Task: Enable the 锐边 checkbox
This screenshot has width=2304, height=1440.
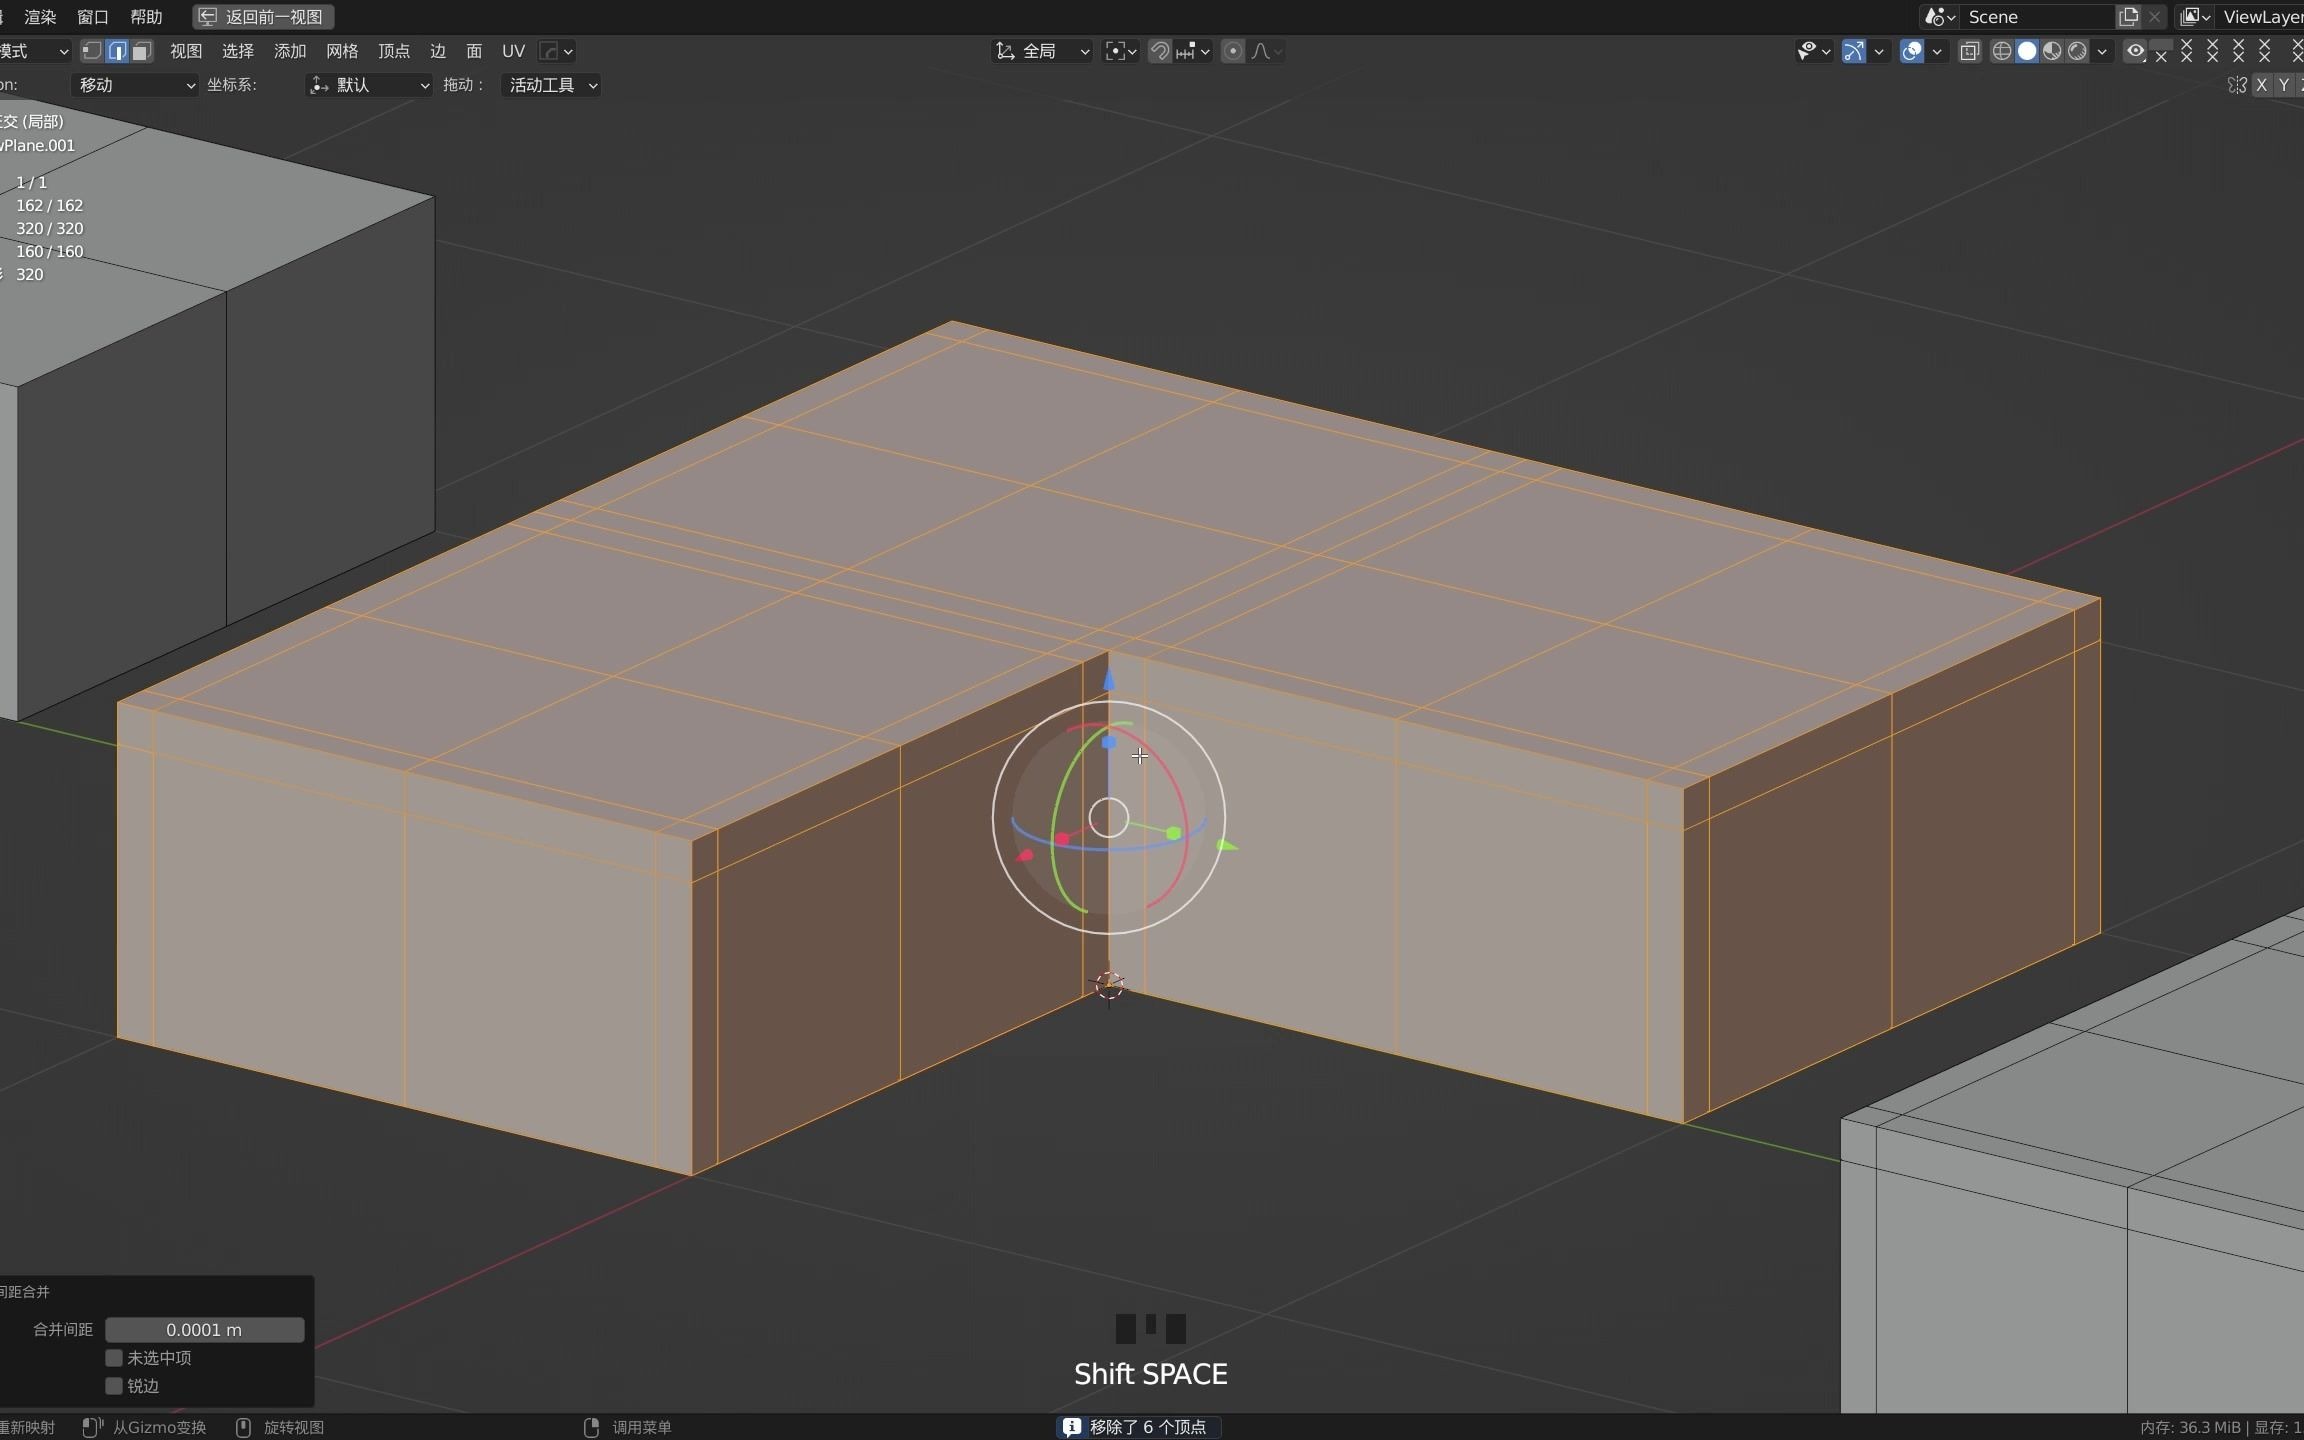Action: [x=114, y=1385]
